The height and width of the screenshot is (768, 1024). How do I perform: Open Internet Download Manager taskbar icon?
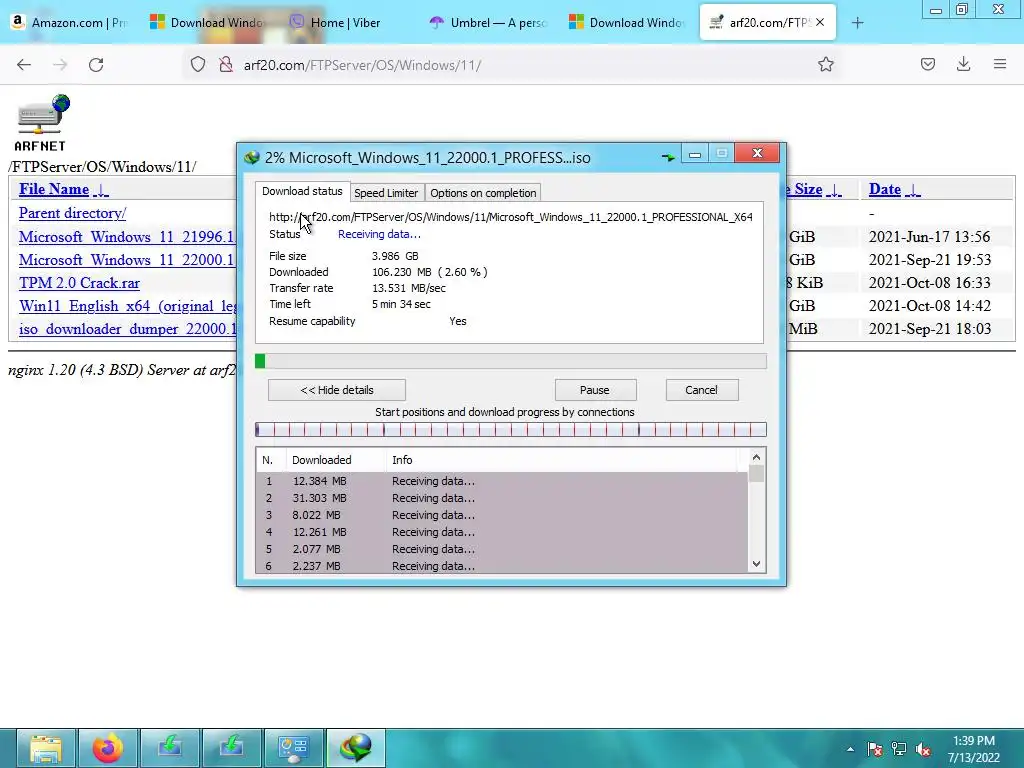point(356,748)
